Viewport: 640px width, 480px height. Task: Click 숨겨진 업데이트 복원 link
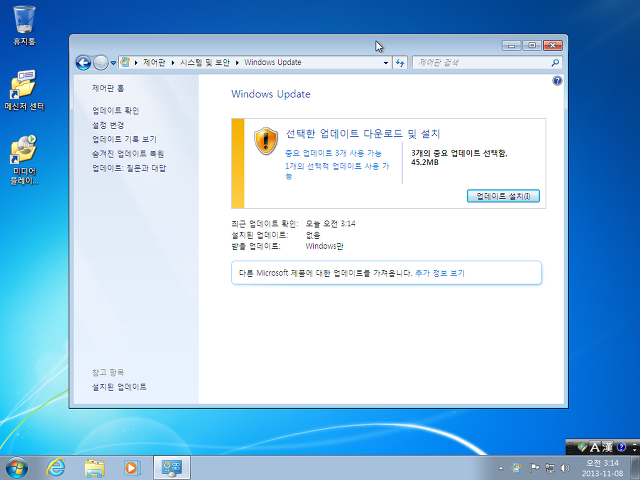click(x=128, y=154)
